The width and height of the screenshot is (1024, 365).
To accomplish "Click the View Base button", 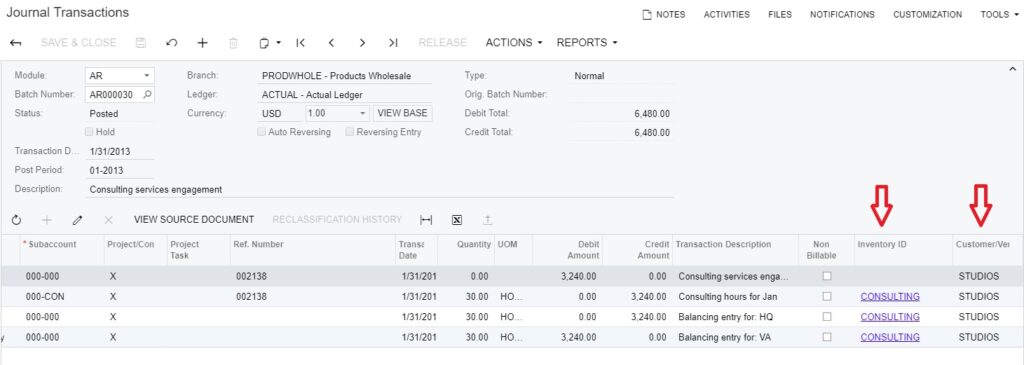I will 402,113.
